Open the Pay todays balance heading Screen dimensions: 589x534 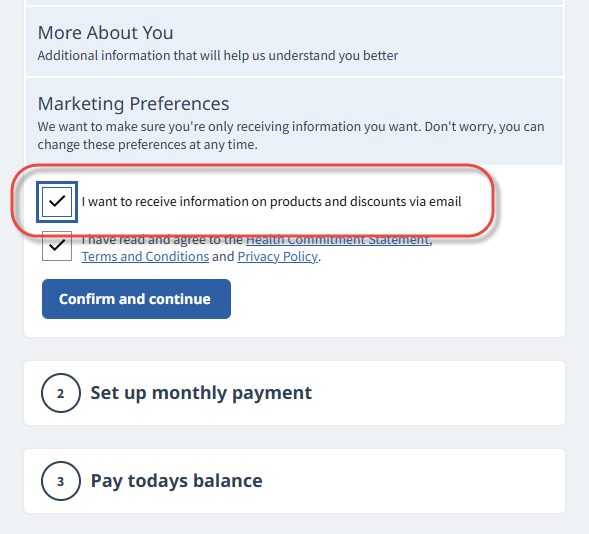coord(177,481)
